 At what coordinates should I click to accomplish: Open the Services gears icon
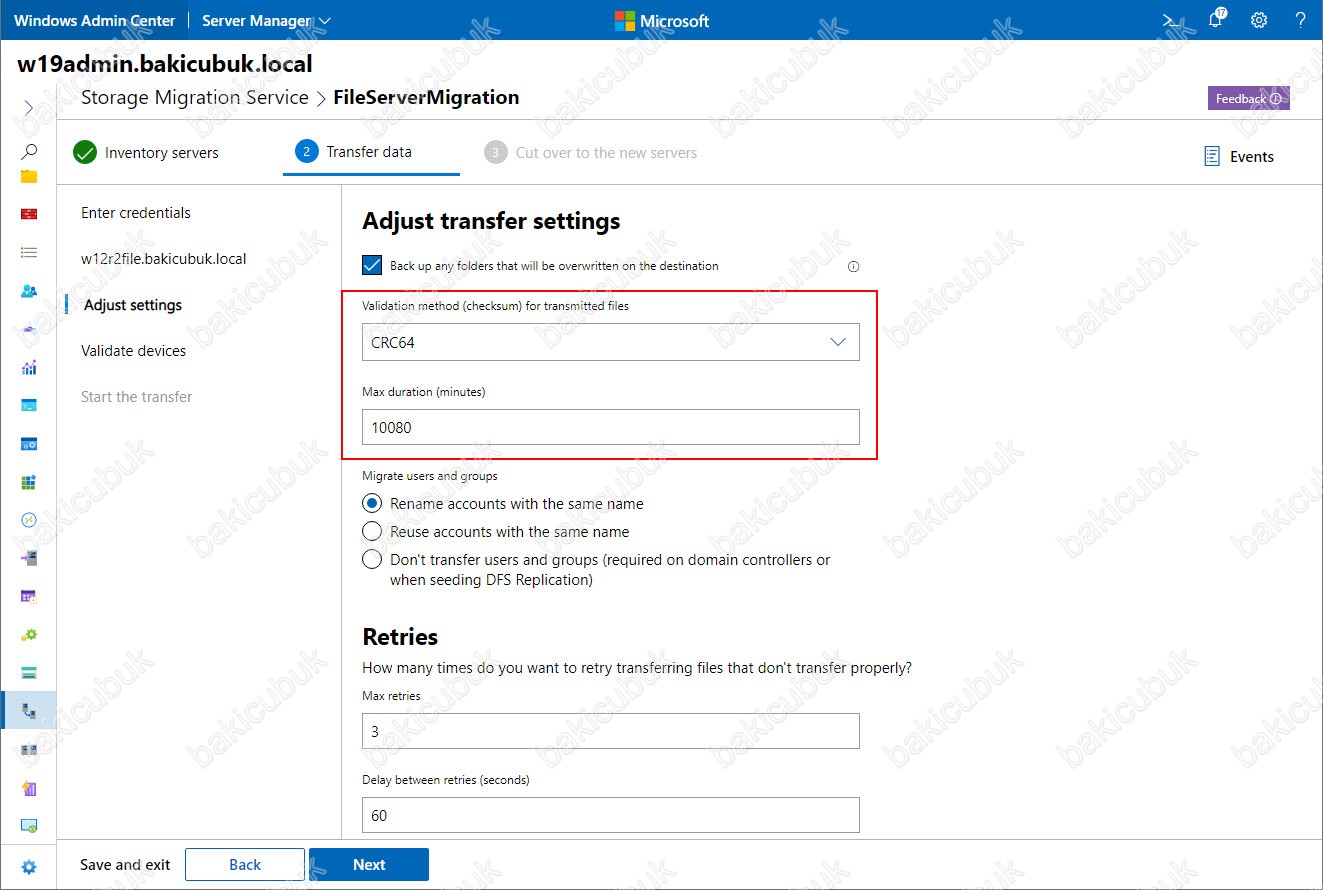(x=29, y=634)
